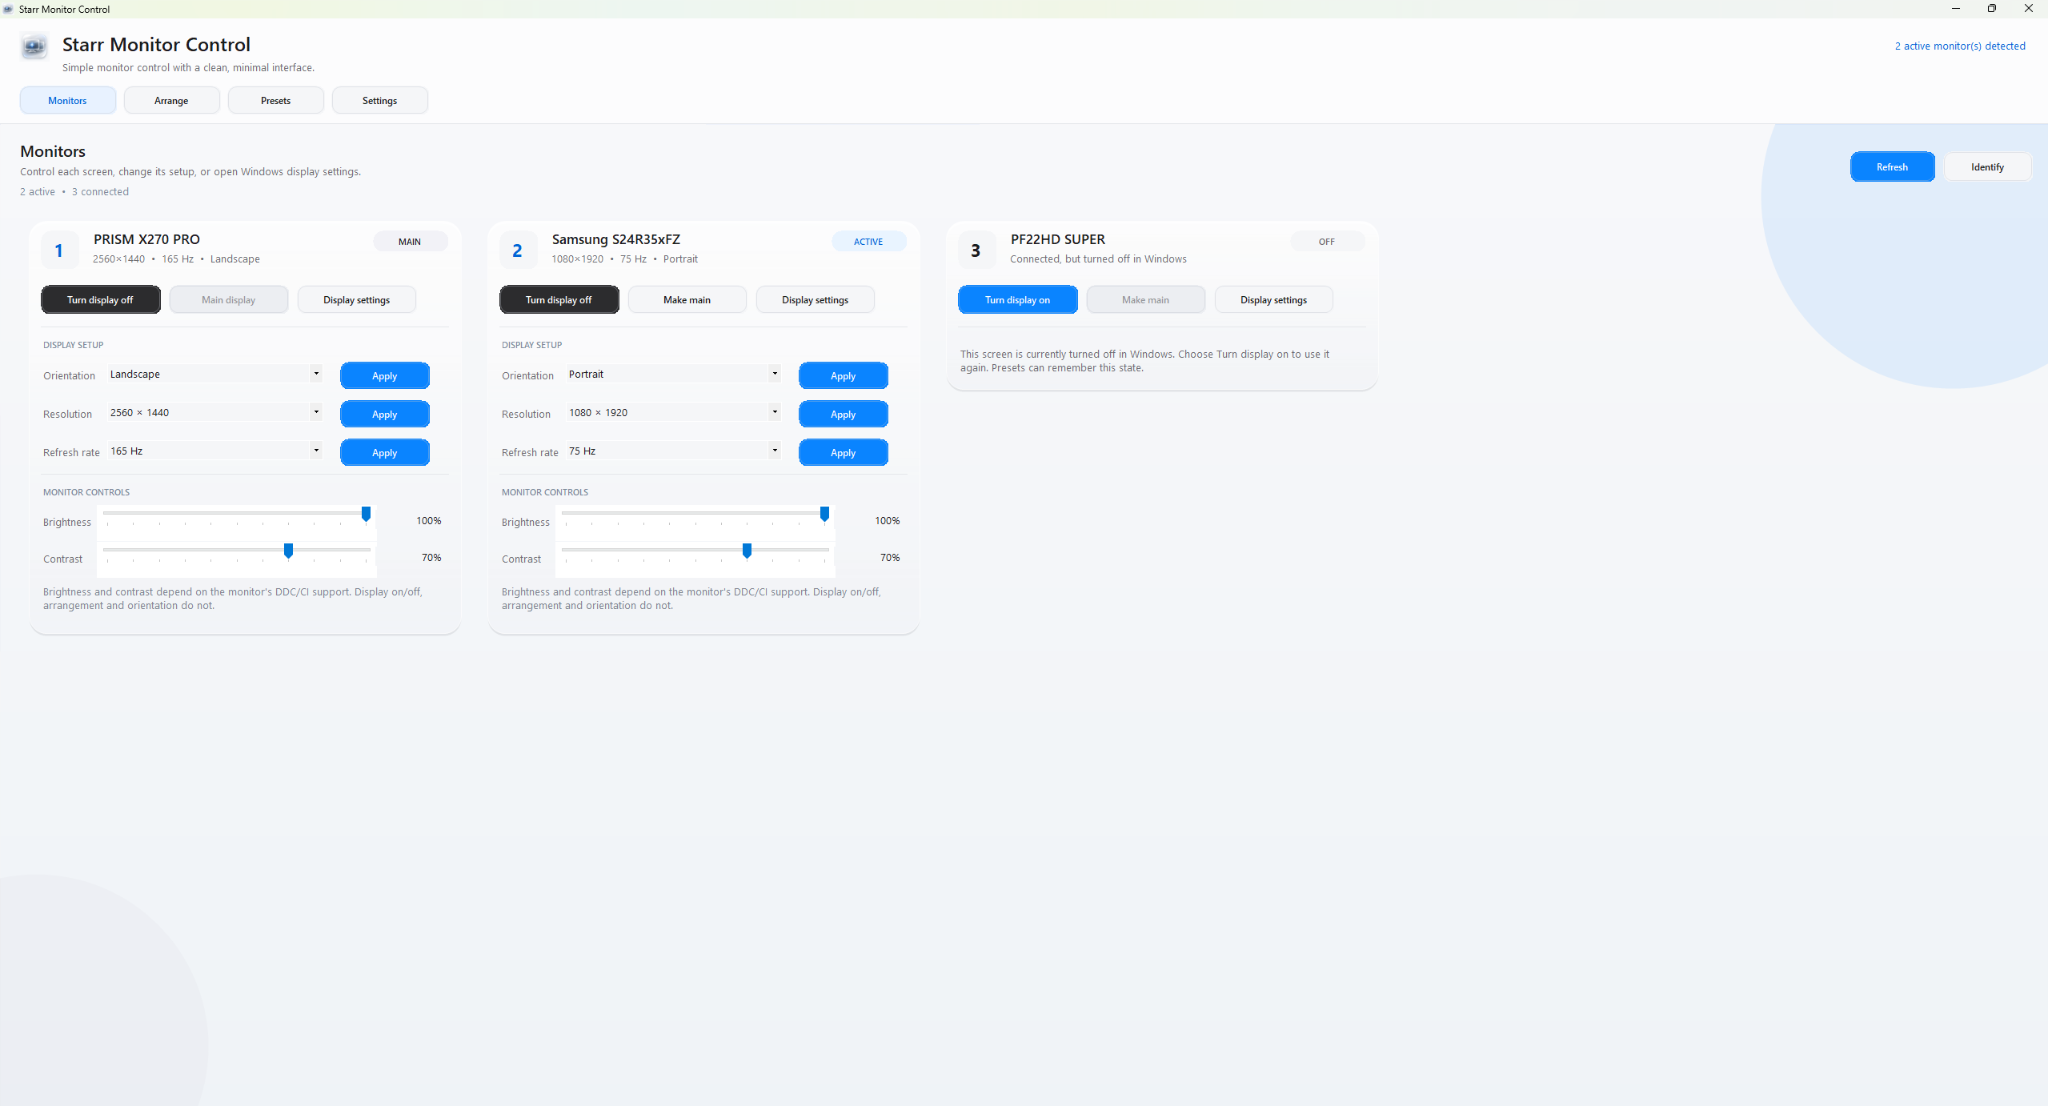
Task: Click Contrast slider thumb for Samsung S24R35xFZ
Action: point(747,551)
